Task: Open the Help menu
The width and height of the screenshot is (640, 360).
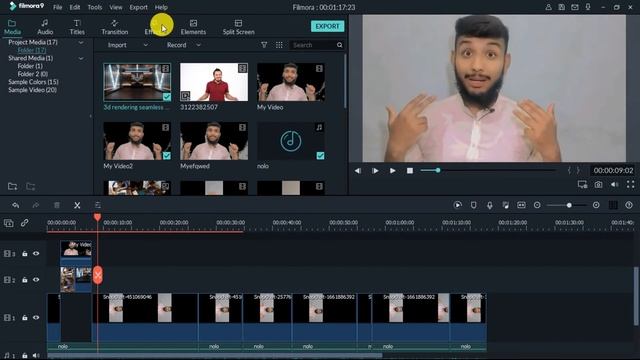Action: point(161,7)
